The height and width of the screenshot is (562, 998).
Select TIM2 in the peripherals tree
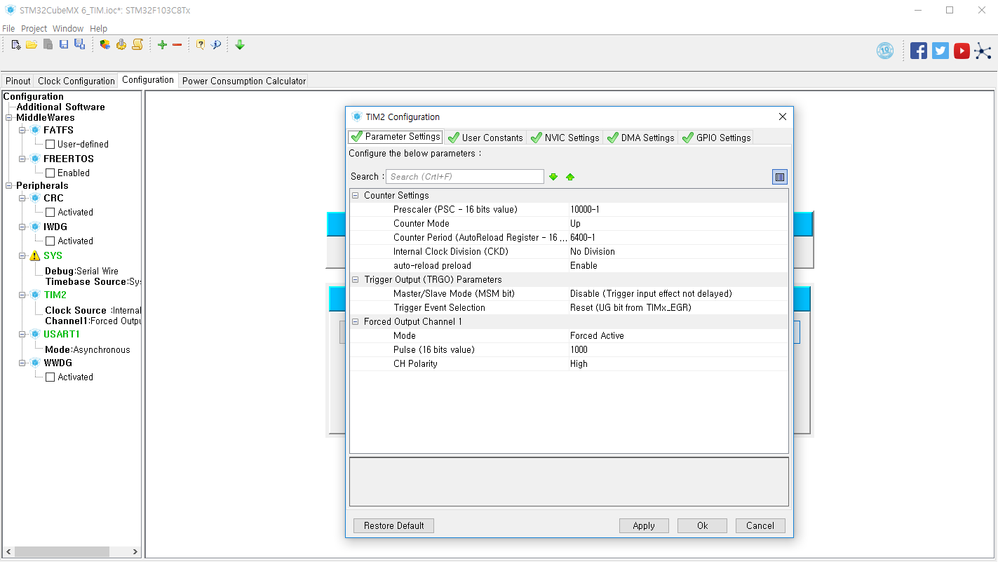pos(55,295)
